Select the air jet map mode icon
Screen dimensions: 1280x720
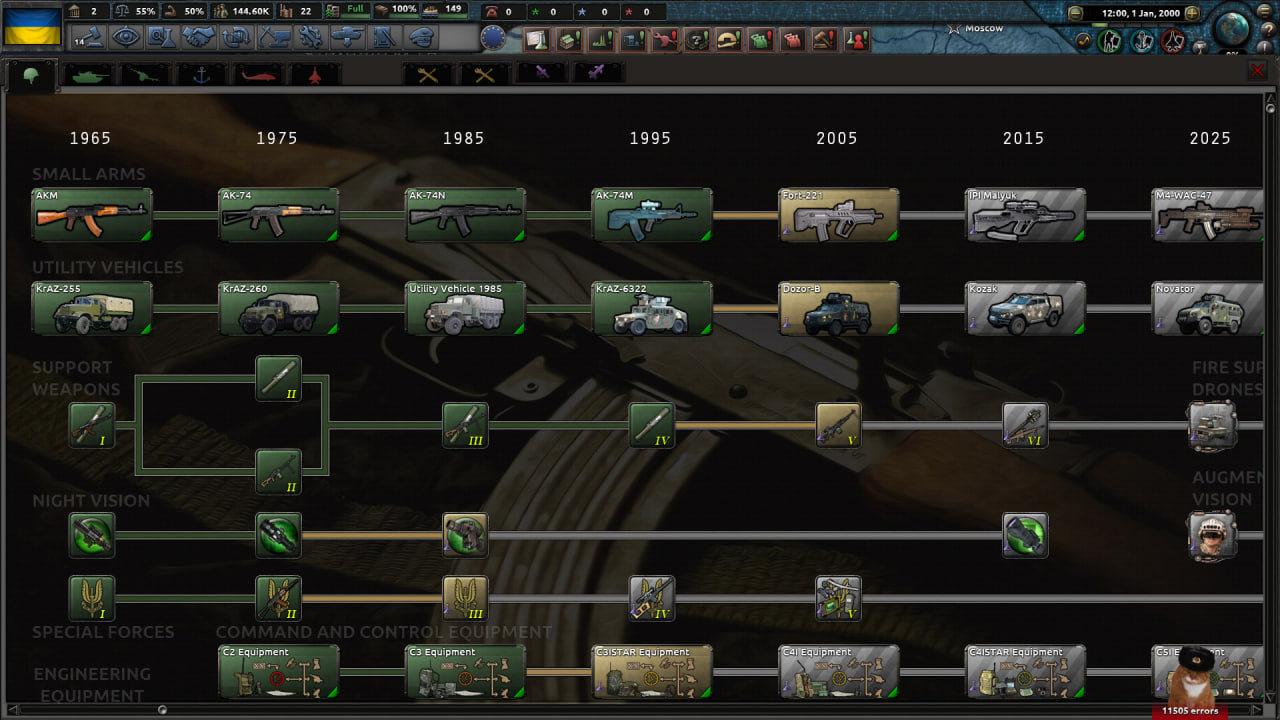click(1173, 41)
